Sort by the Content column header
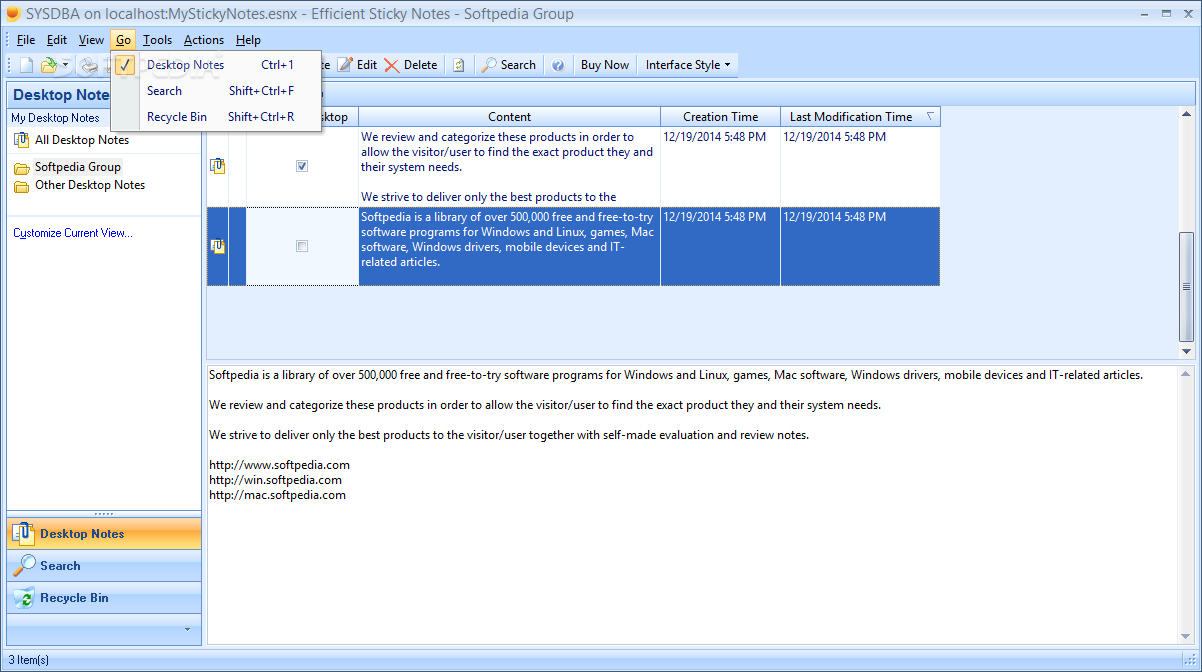The height and width of the screenshot is (672, 1202). pos(510,117)
